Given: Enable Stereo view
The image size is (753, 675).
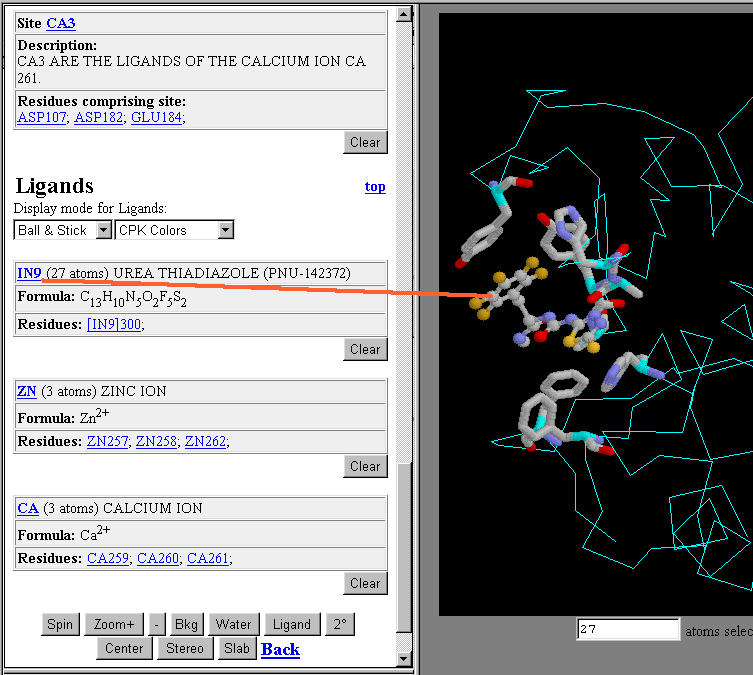Looking at the screenshot, I should (186, 649).
